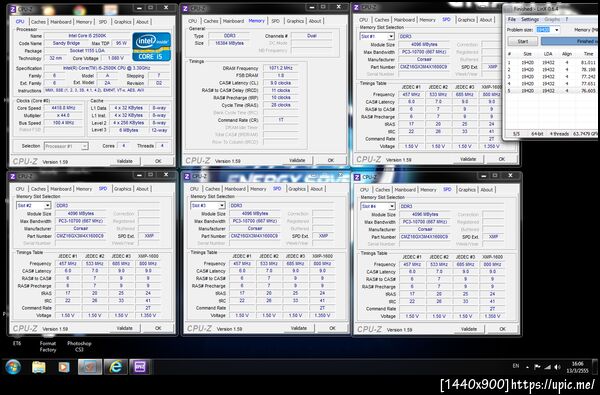
Task: Open the Graphics tab in the Memory-tab CPU-Z window
Action: [295, 21]
